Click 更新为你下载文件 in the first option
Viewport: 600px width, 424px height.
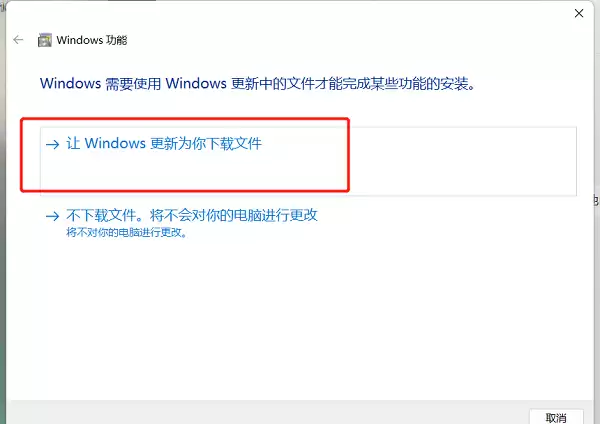206,144
